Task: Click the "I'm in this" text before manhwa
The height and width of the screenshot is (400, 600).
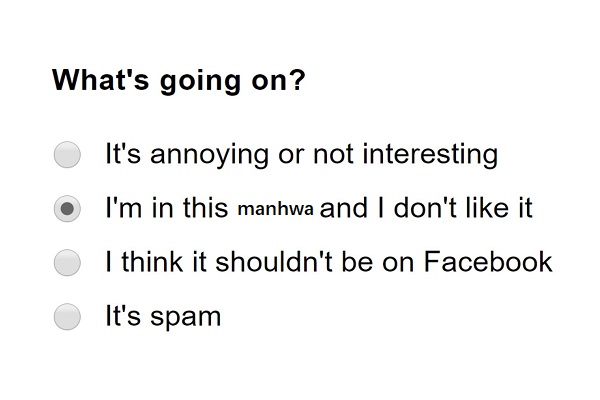Action: pos(167,209)
